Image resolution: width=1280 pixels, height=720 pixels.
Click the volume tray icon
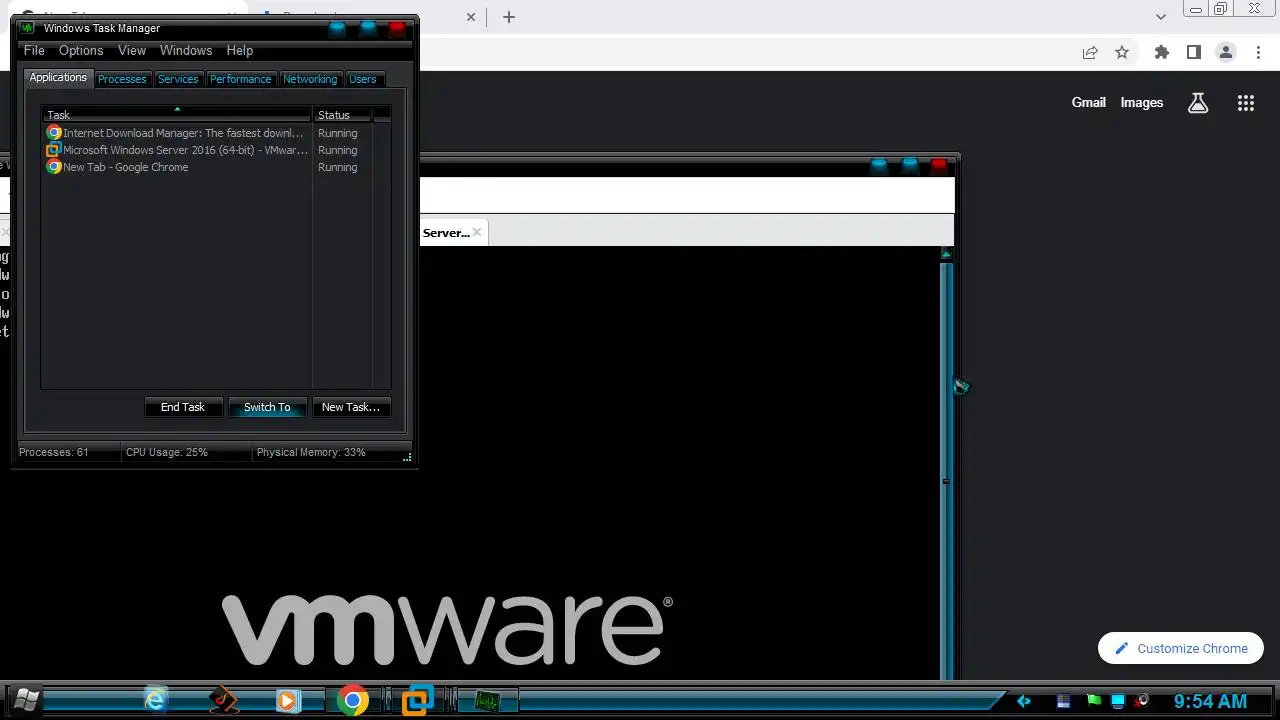pyautogui.click(x=1143, y=701)
